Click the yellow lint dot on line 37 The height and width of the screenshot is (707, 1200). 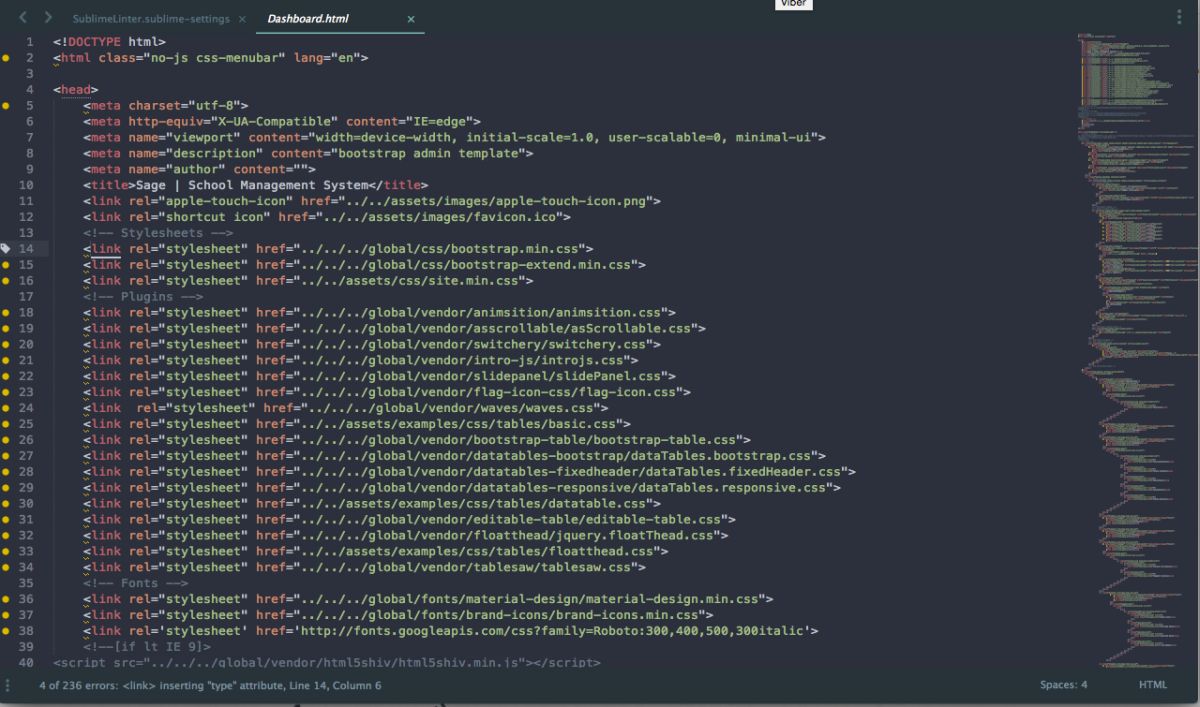pos(5,615)
